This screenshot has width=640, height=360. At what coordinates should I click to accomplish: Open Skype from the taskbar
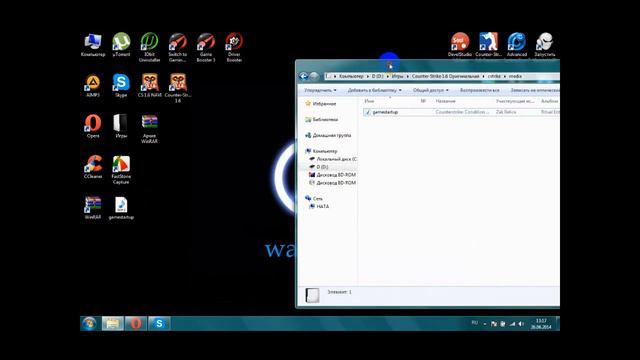coord(159,324)
